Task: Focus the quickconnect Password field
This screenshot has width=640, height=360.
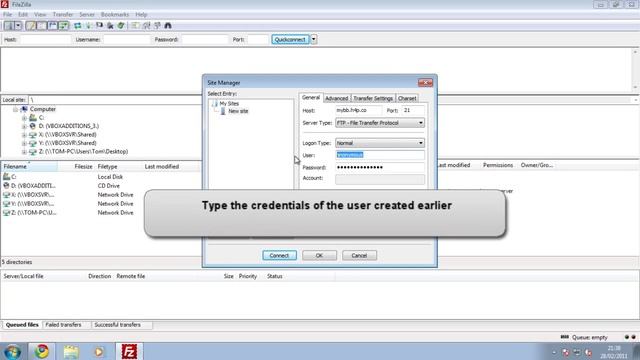Action: [205, 40]
